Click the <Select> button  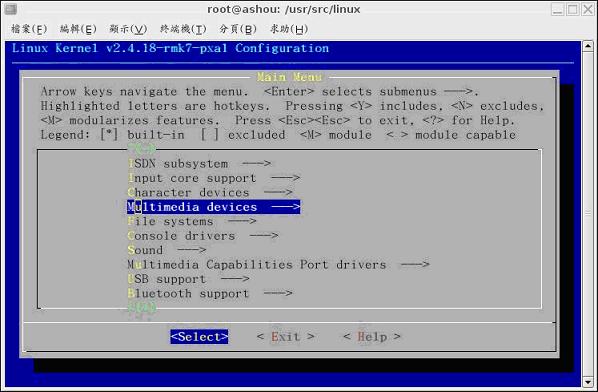(x=199, y=337)
